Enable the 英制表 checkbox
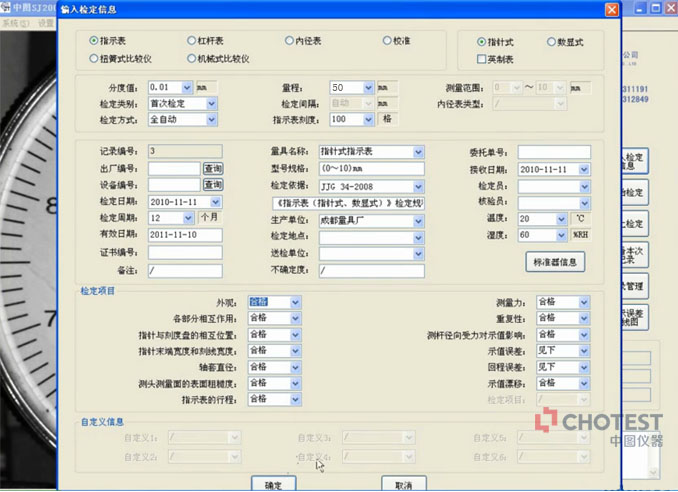Image resolution: width=678 pixels, height=492 pixels. point(482,59)
